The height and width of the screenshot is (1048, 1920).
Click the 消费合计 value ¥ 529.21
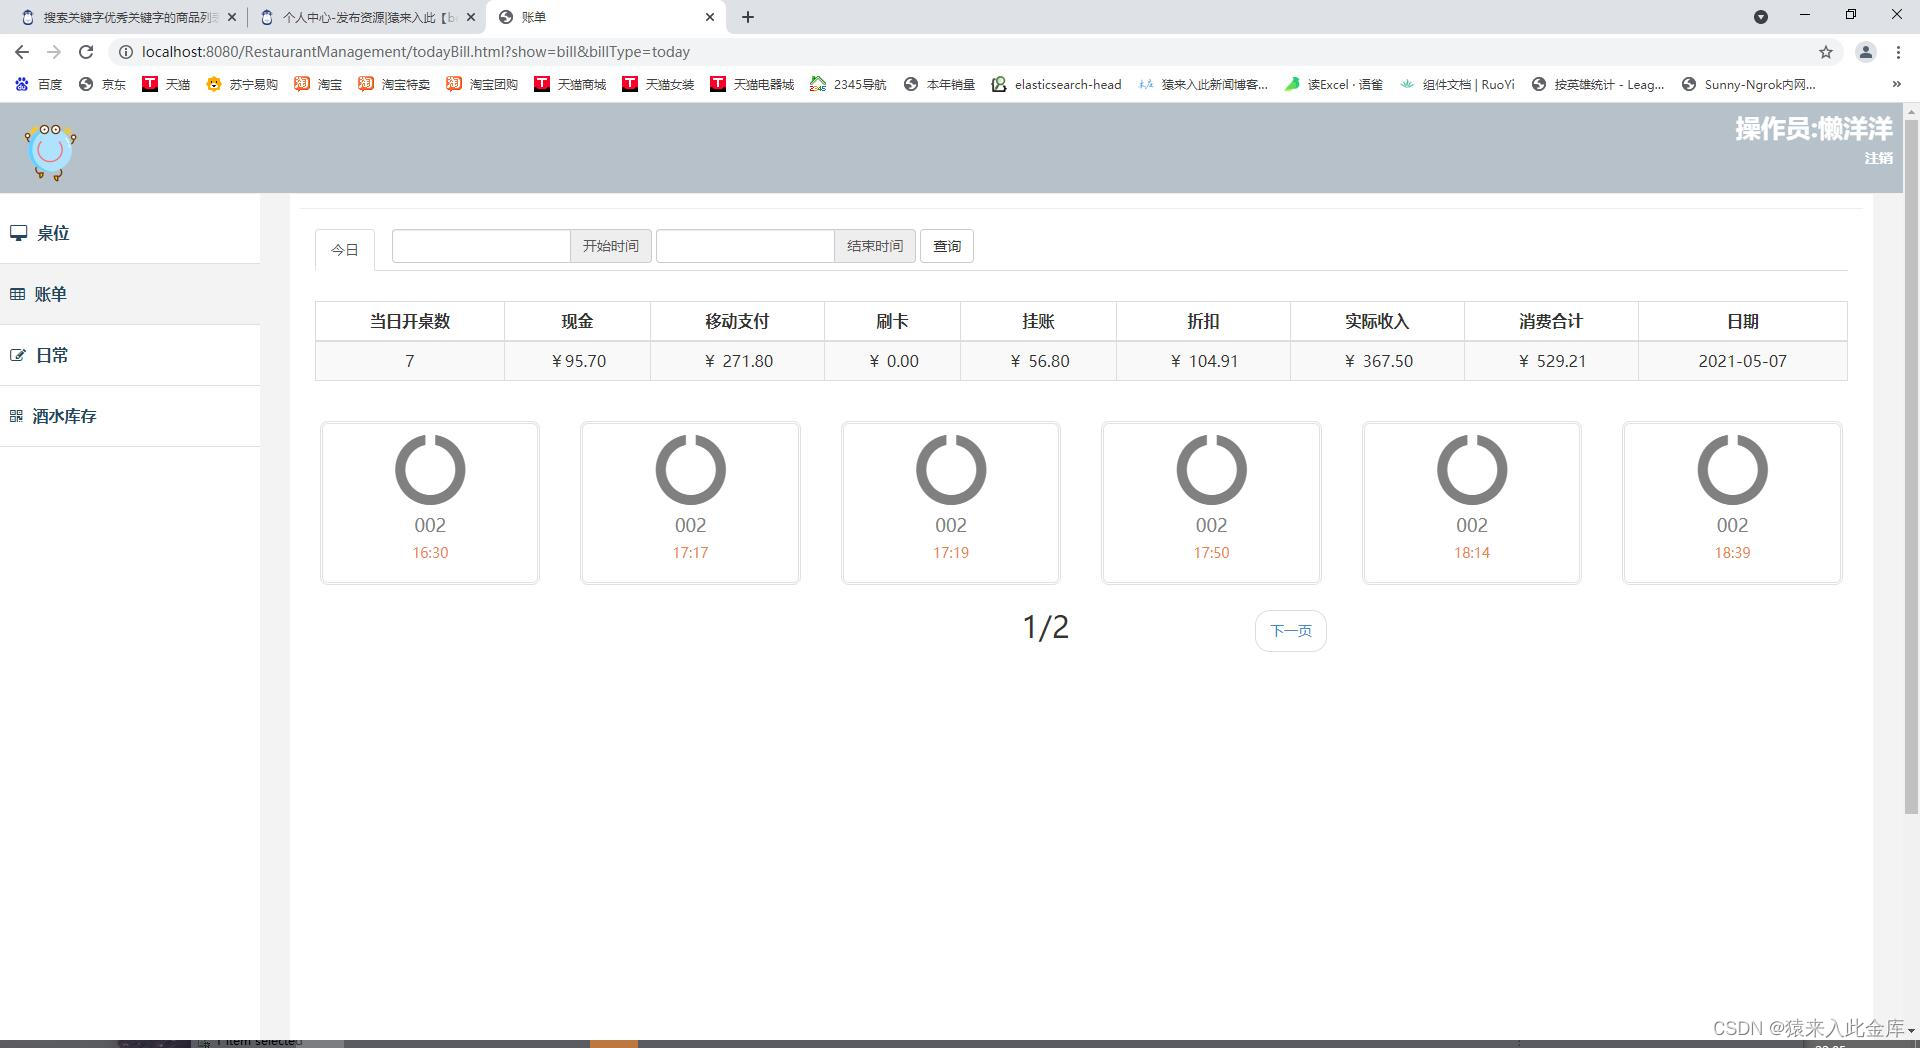(x=1552, y=361)
